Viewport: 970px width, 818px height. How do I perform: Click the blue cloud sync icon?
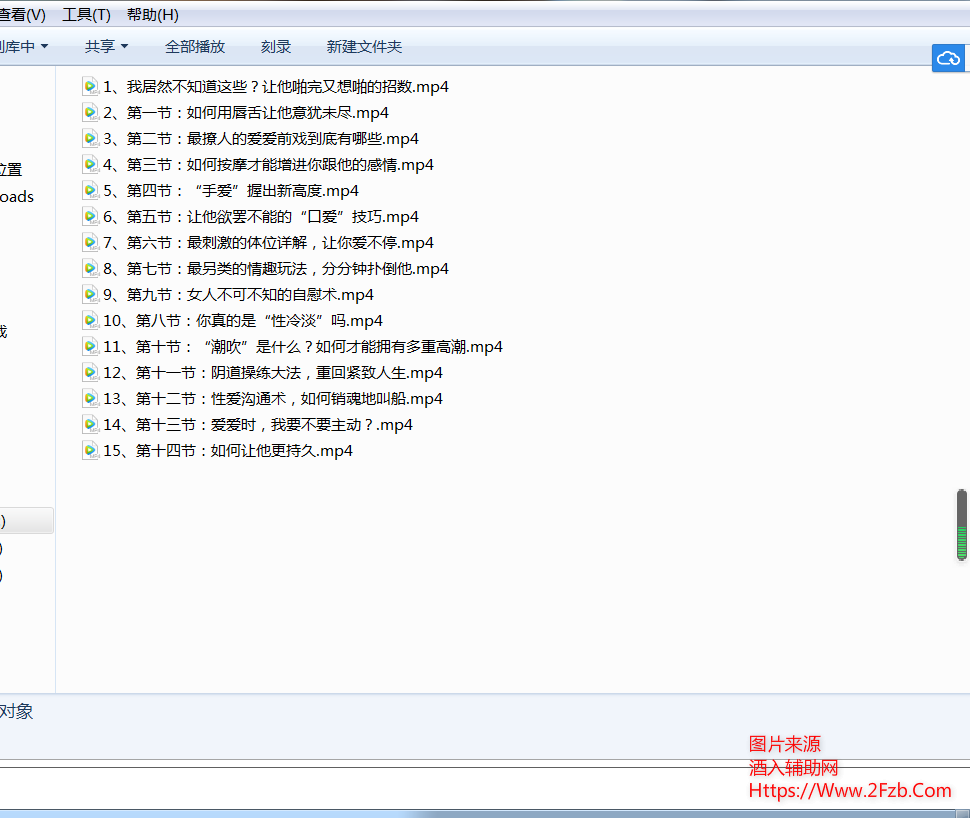(948, 58)
